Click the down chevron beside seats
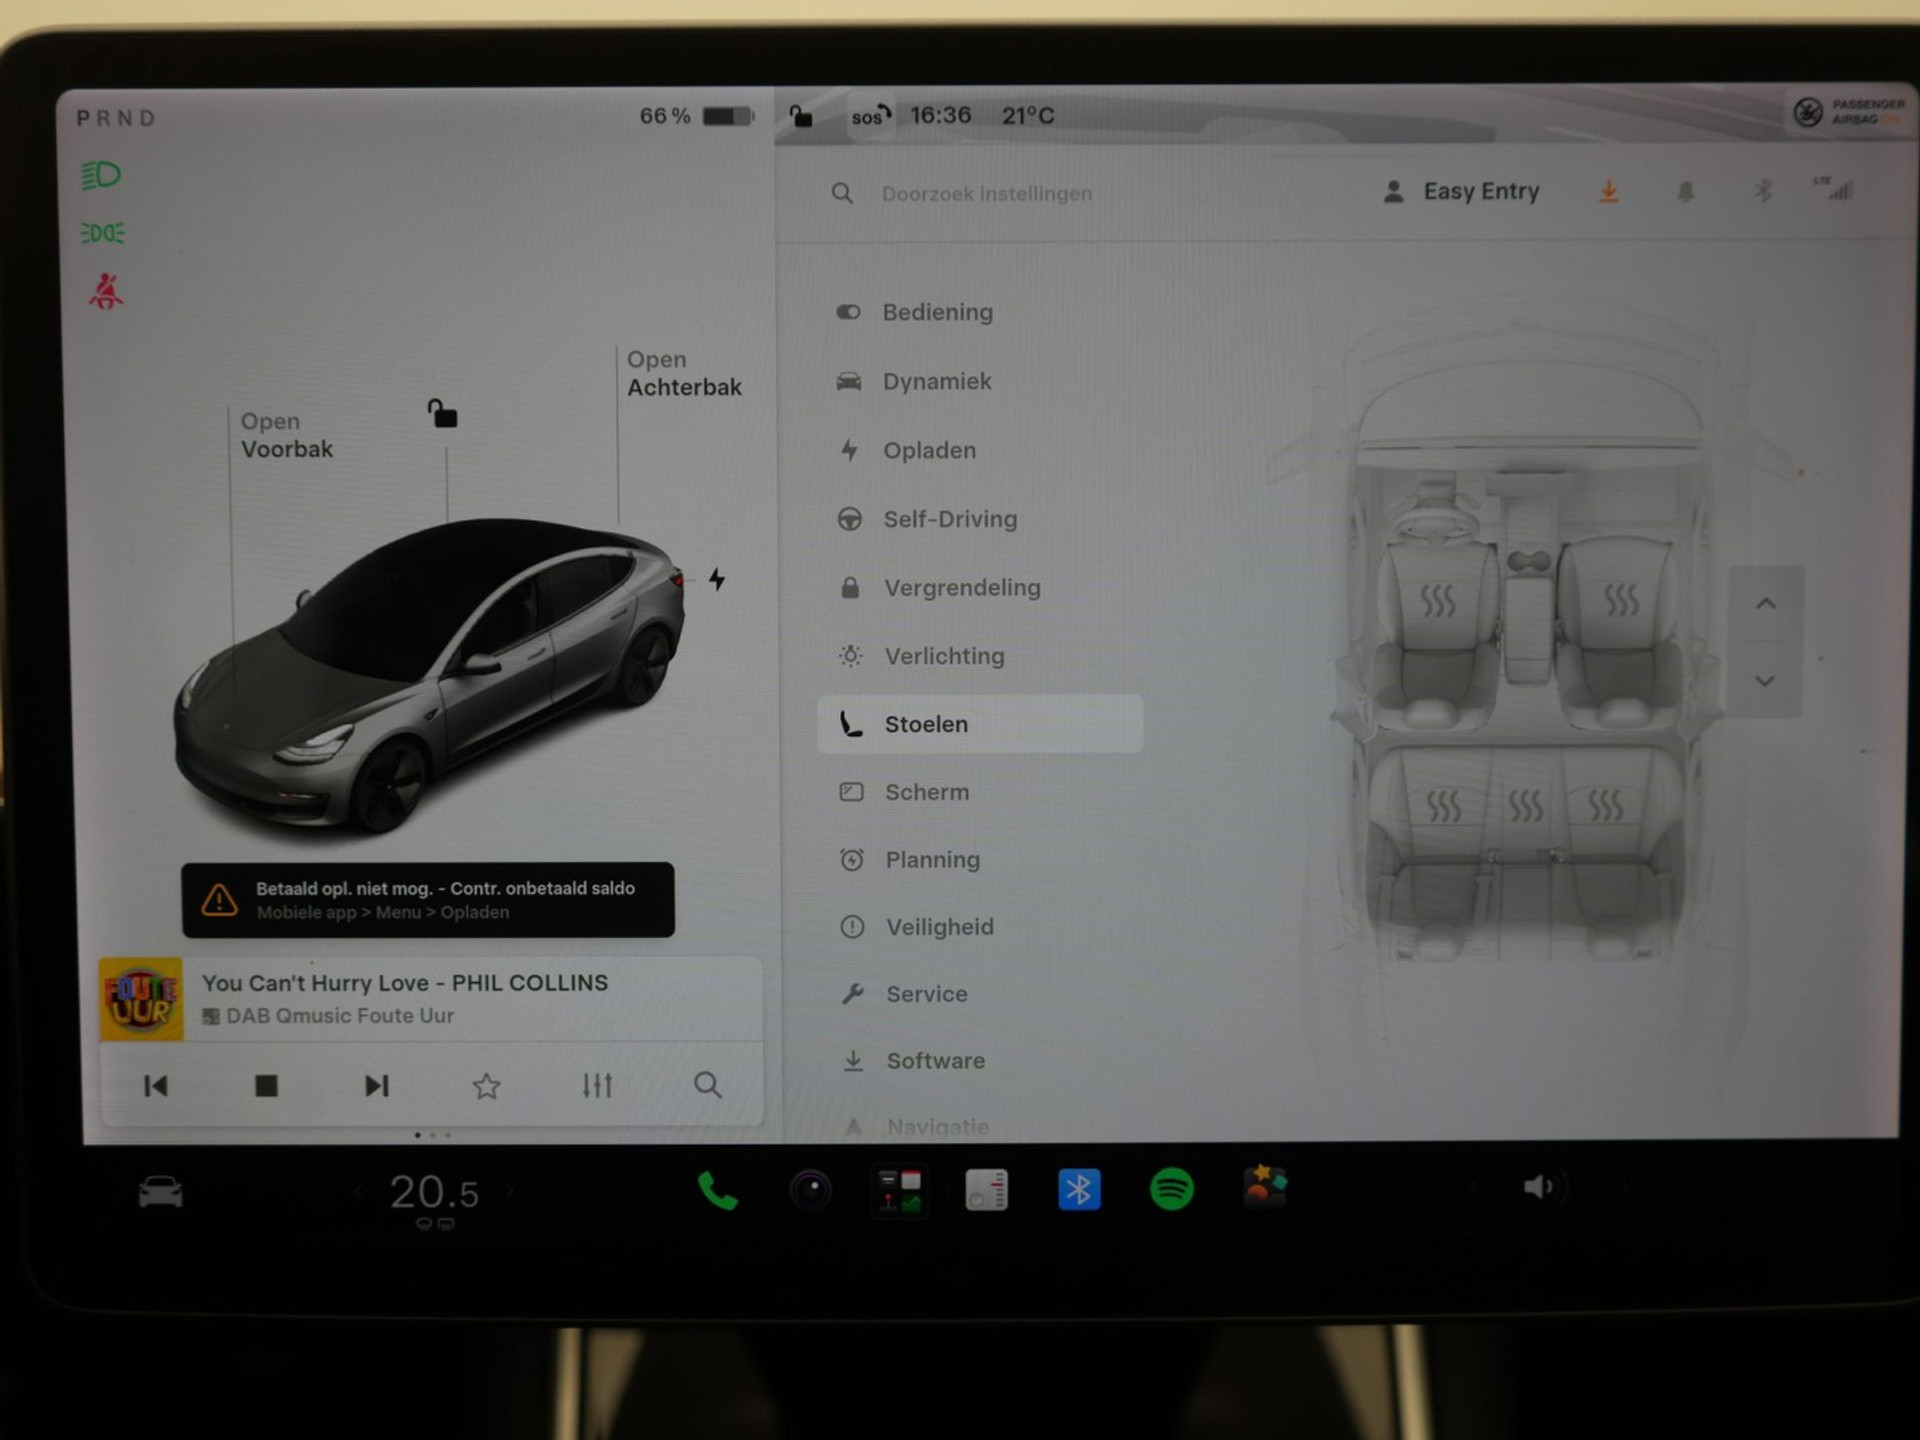The image size is (1920, 1440). click(x=1765, y=681)
